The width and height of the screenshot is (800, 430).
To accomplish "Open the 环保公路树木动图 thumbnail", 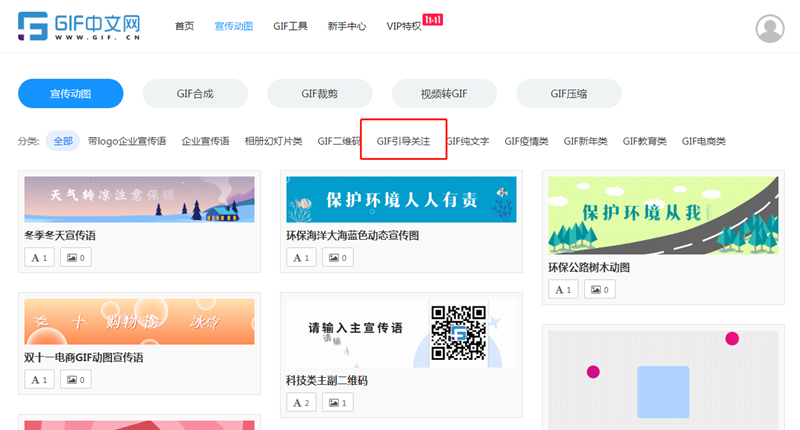I will (x=662, y=215).
